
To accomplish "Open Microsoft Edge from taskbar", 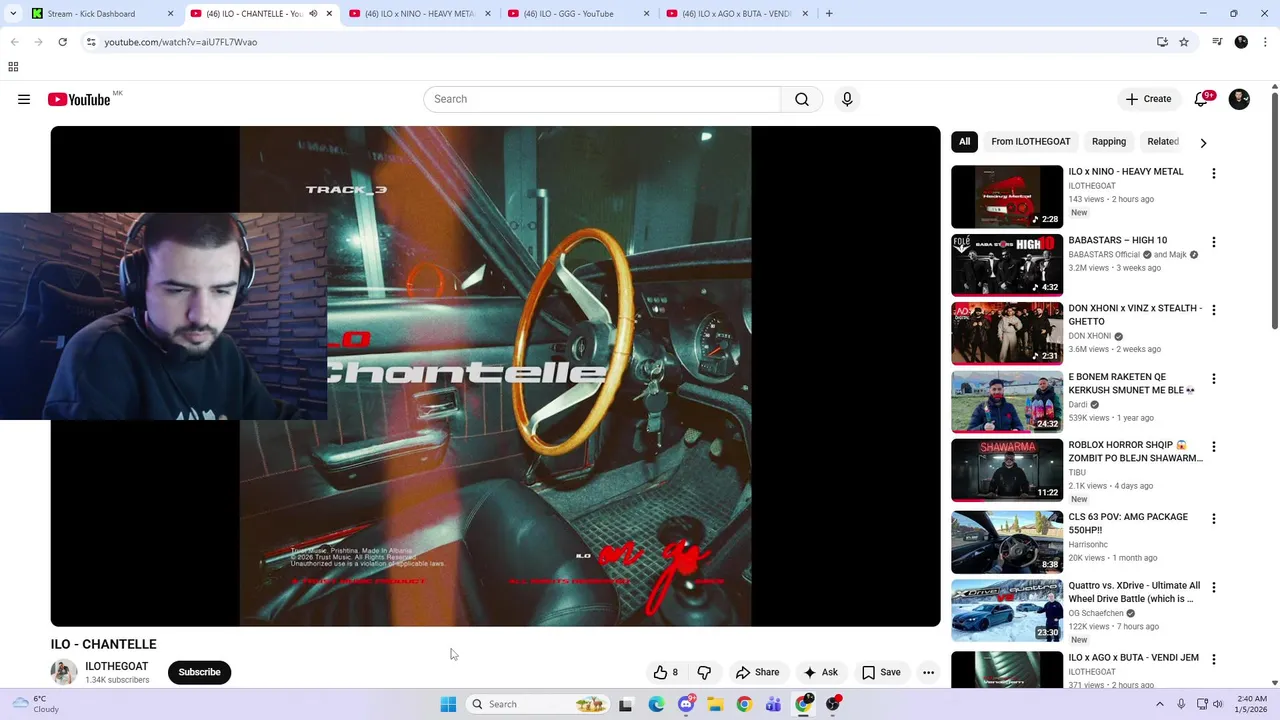I will (656, 704).
